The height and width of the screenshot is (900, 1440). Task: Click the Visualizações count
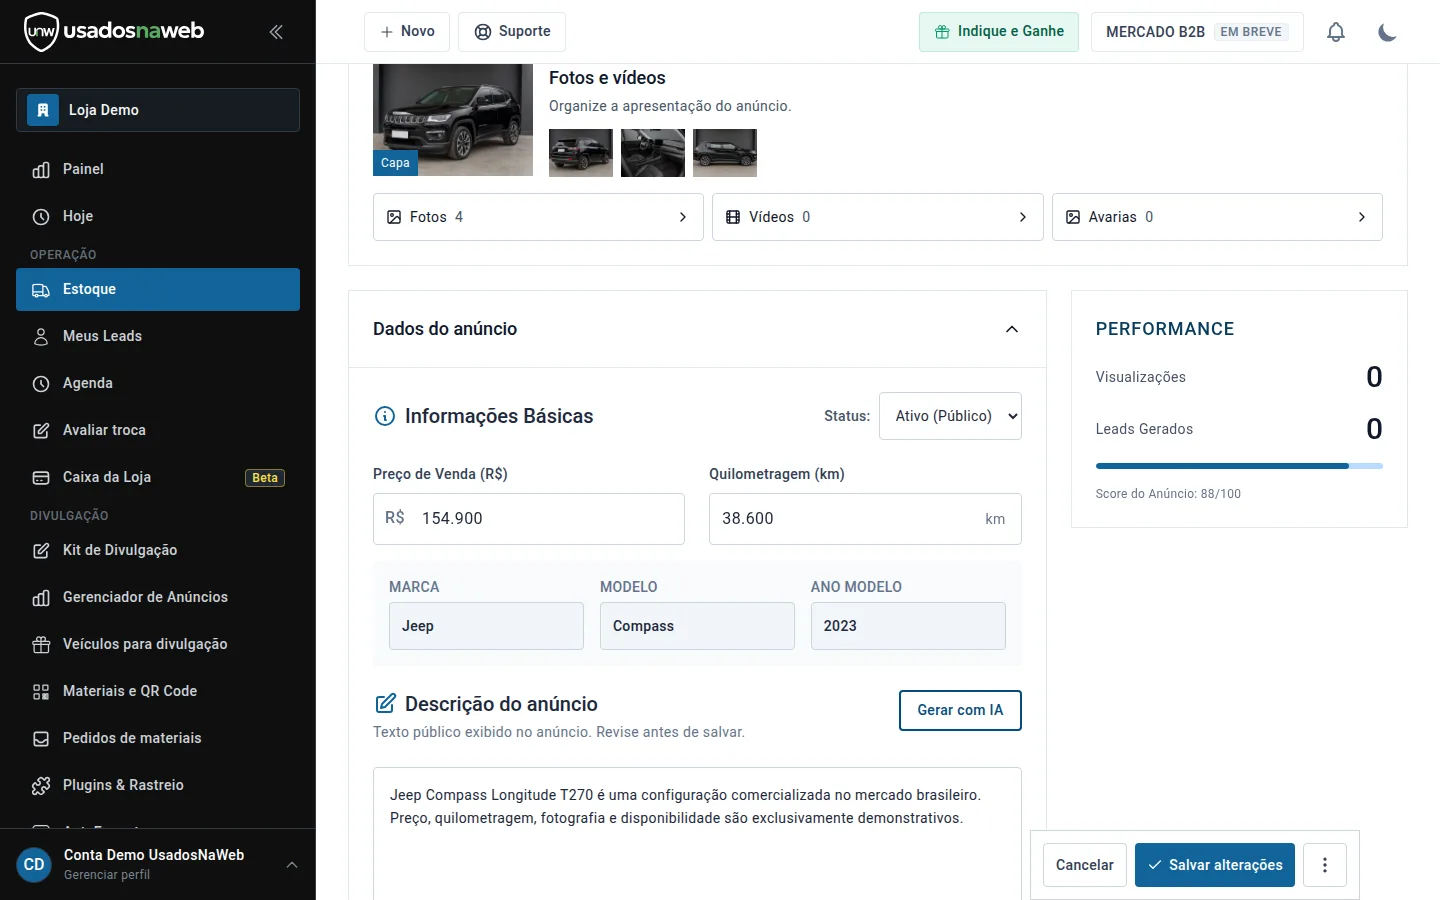pos(1374,377)
